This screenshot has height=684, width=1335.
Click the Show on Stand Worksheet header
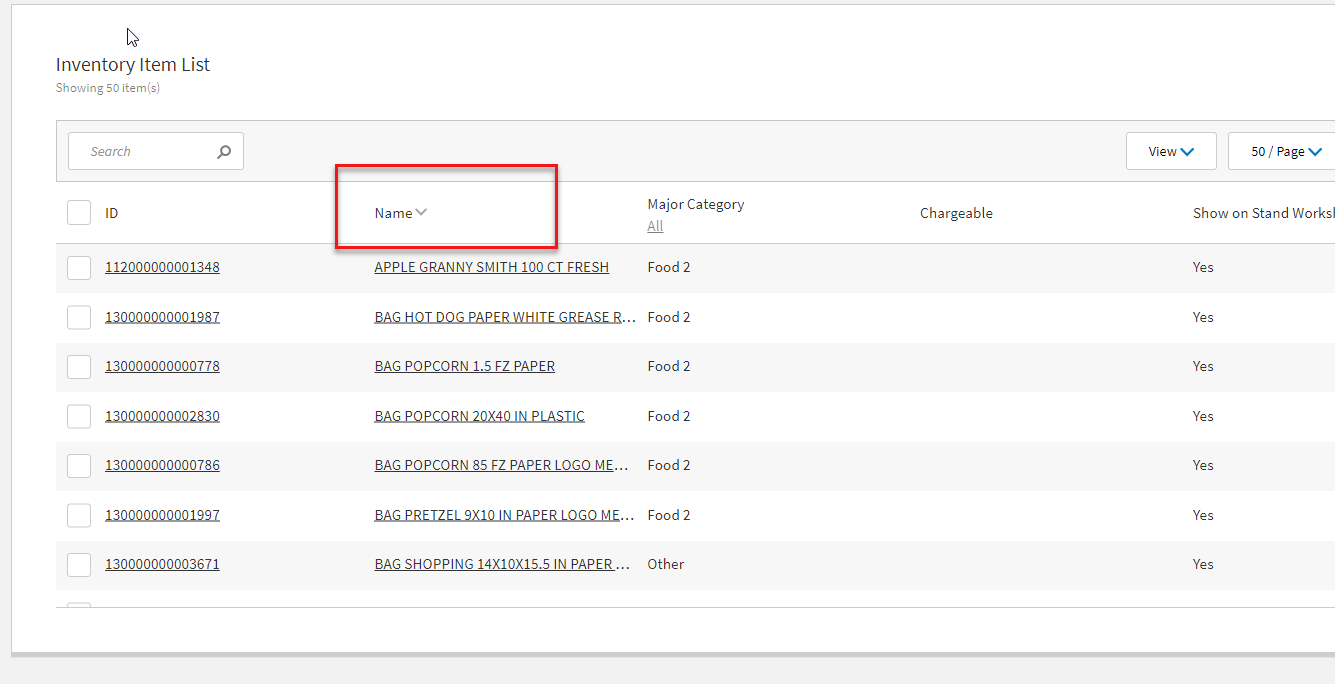pyautogui.click(x=1262, y=213)
